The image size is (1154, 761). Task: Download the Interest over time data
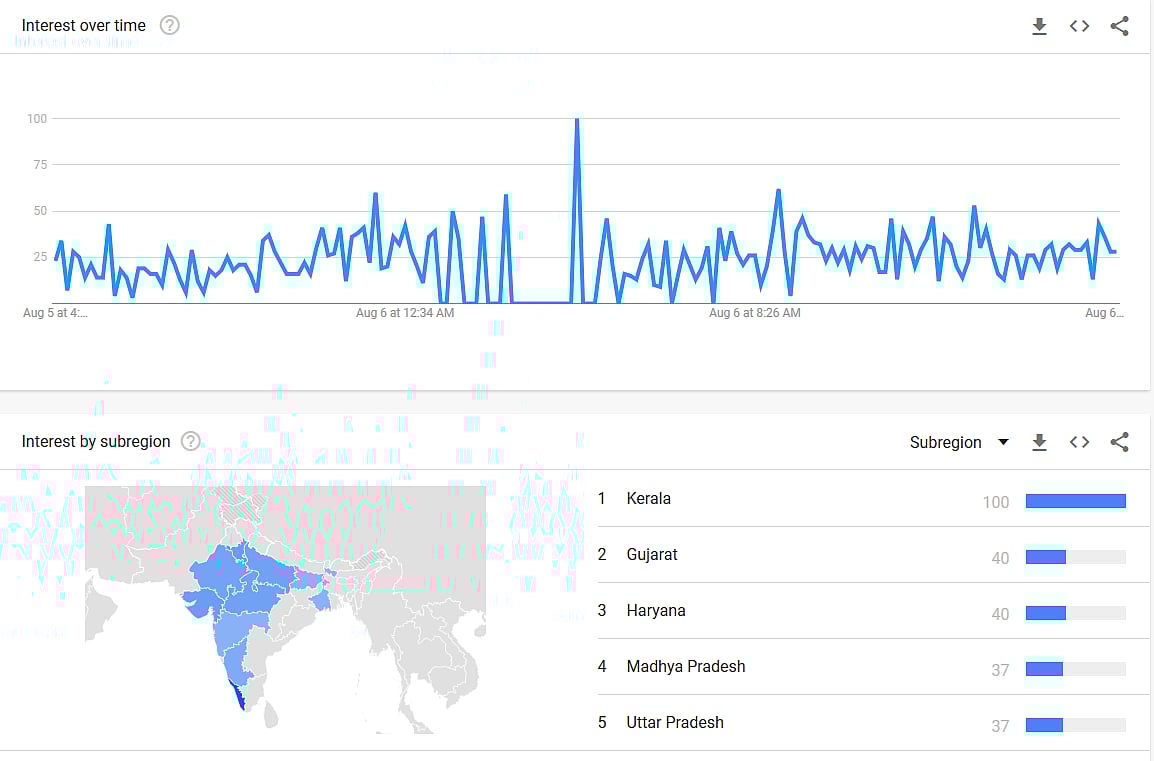point(1039,27)
